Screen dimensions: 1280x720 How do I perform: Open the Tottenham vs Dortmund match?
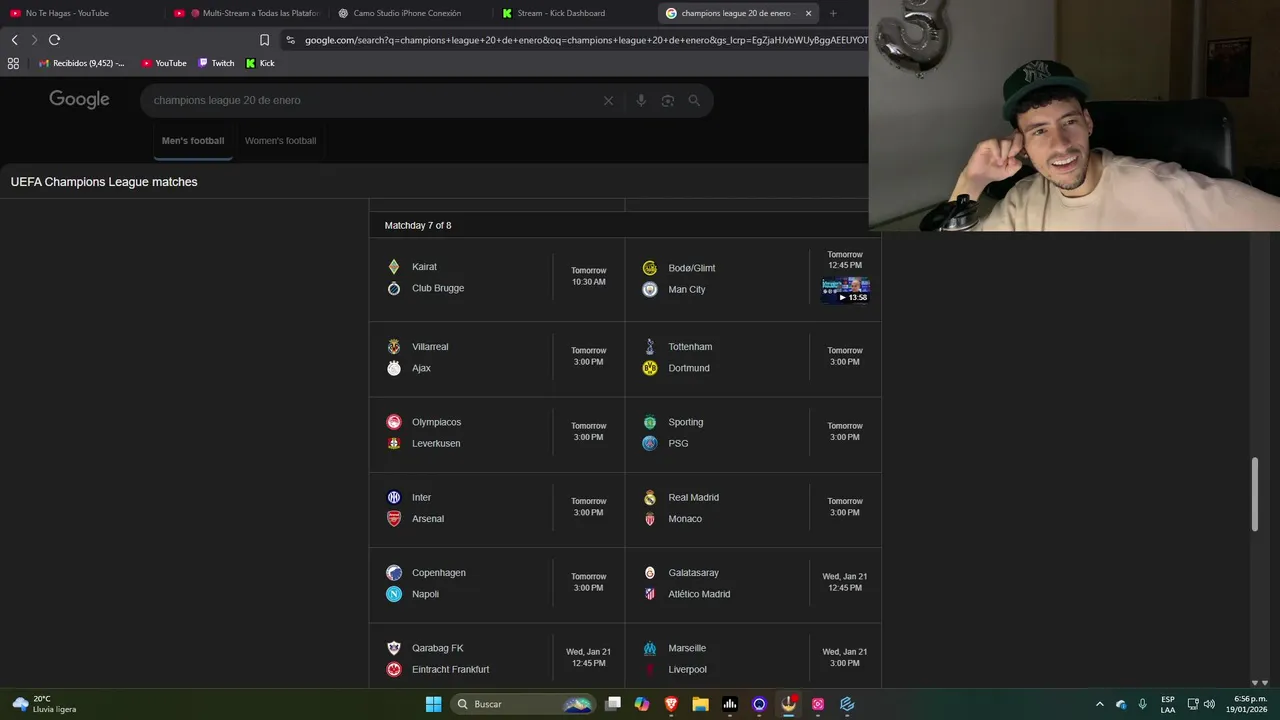[753, 357]
